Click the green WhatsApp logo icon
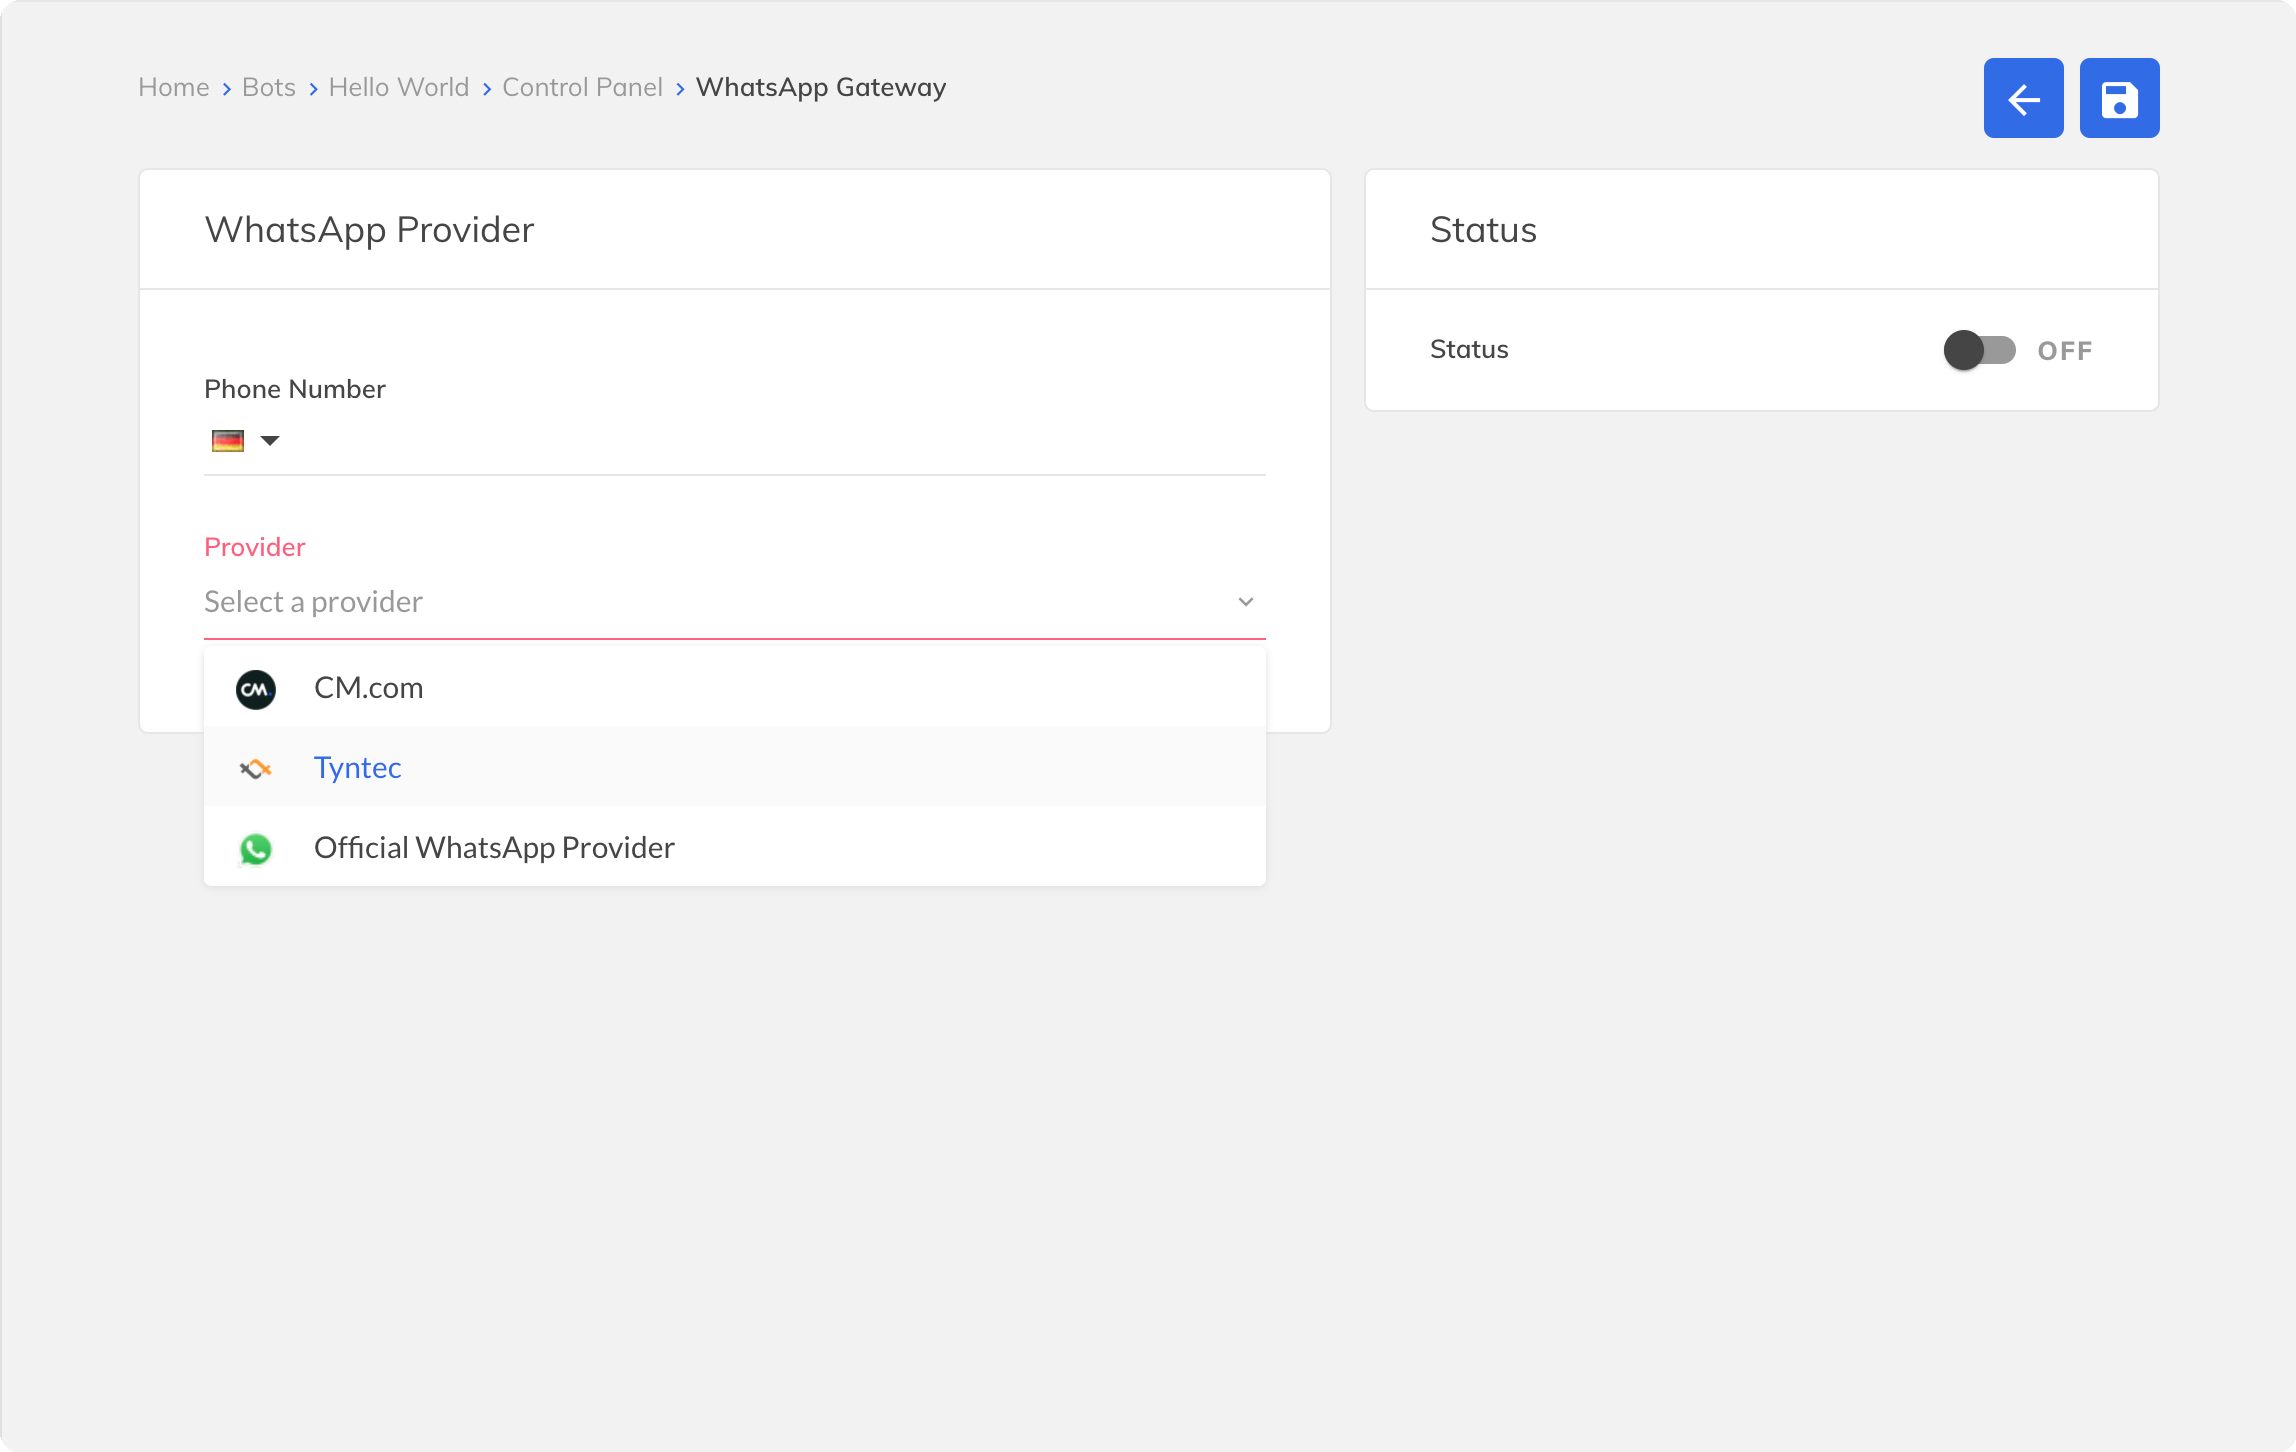2296x1452 pixels. [x=256, y=849]
